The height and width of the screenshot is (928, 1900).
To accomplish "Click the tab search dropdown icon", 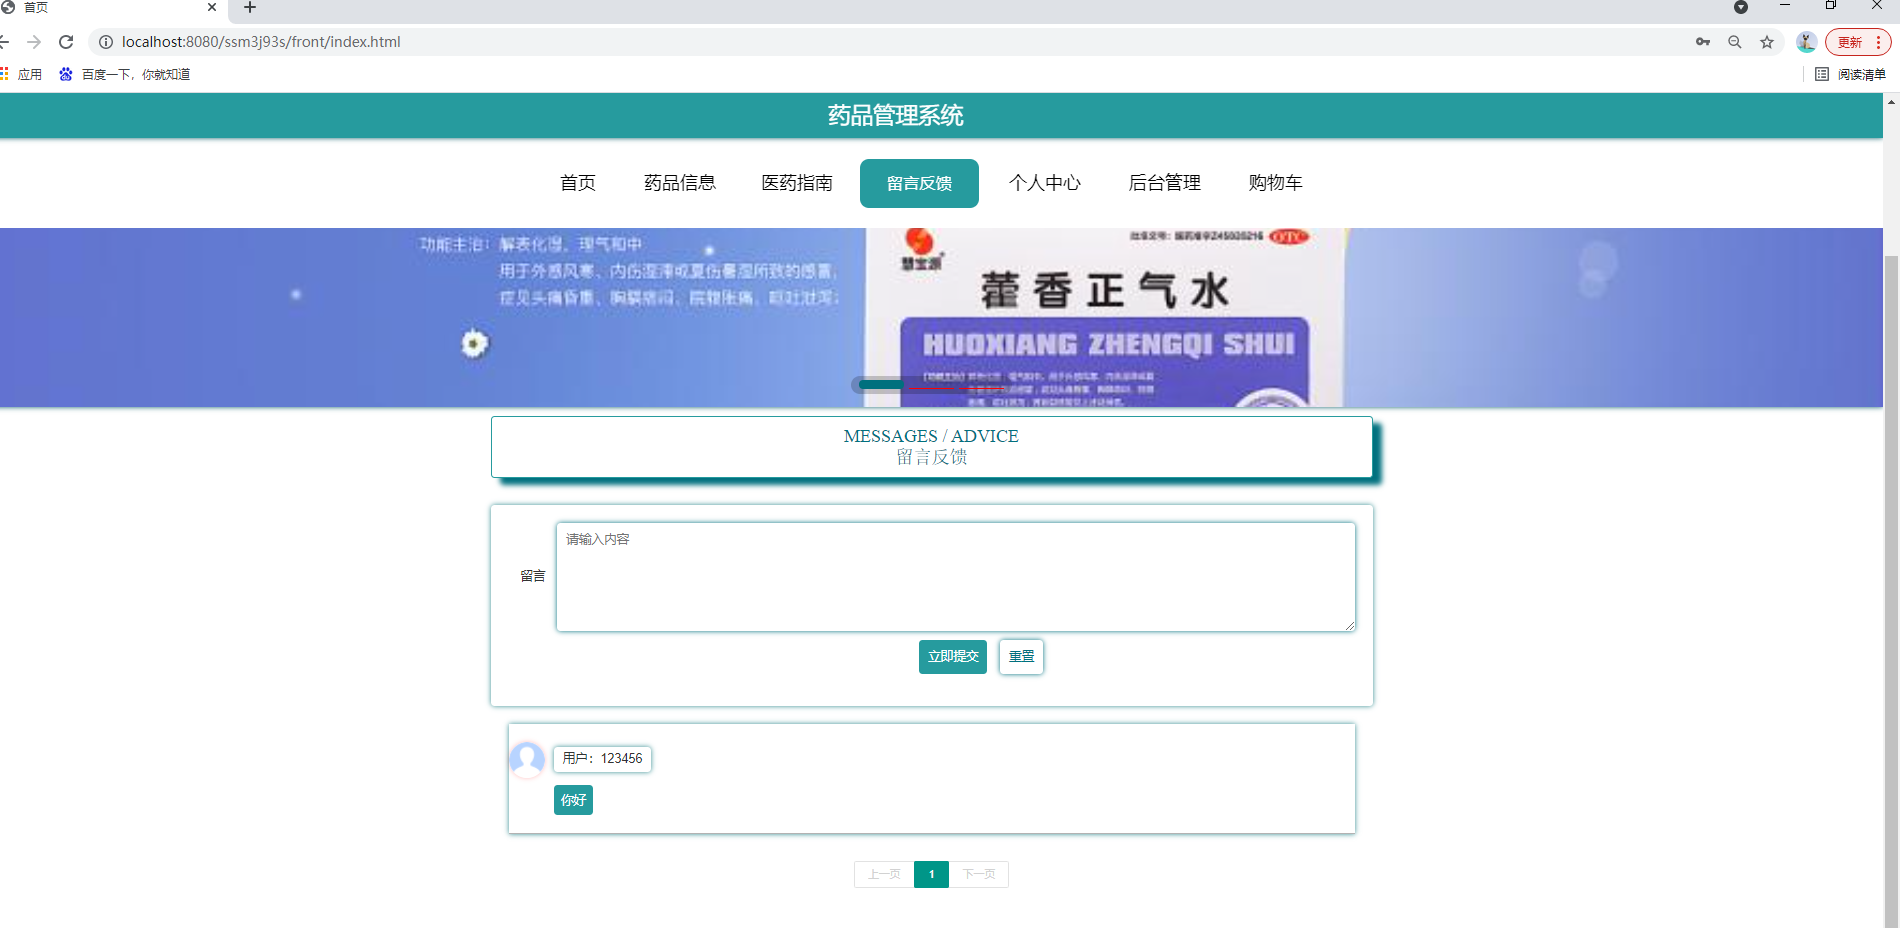I will click(x=1741, y=7).
